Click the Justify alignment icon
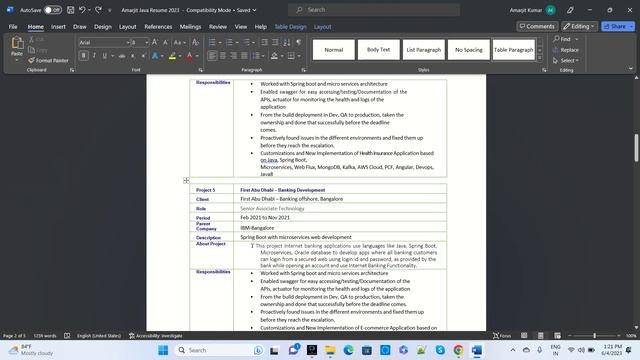The image size is (640, 360). coord(244,56)
